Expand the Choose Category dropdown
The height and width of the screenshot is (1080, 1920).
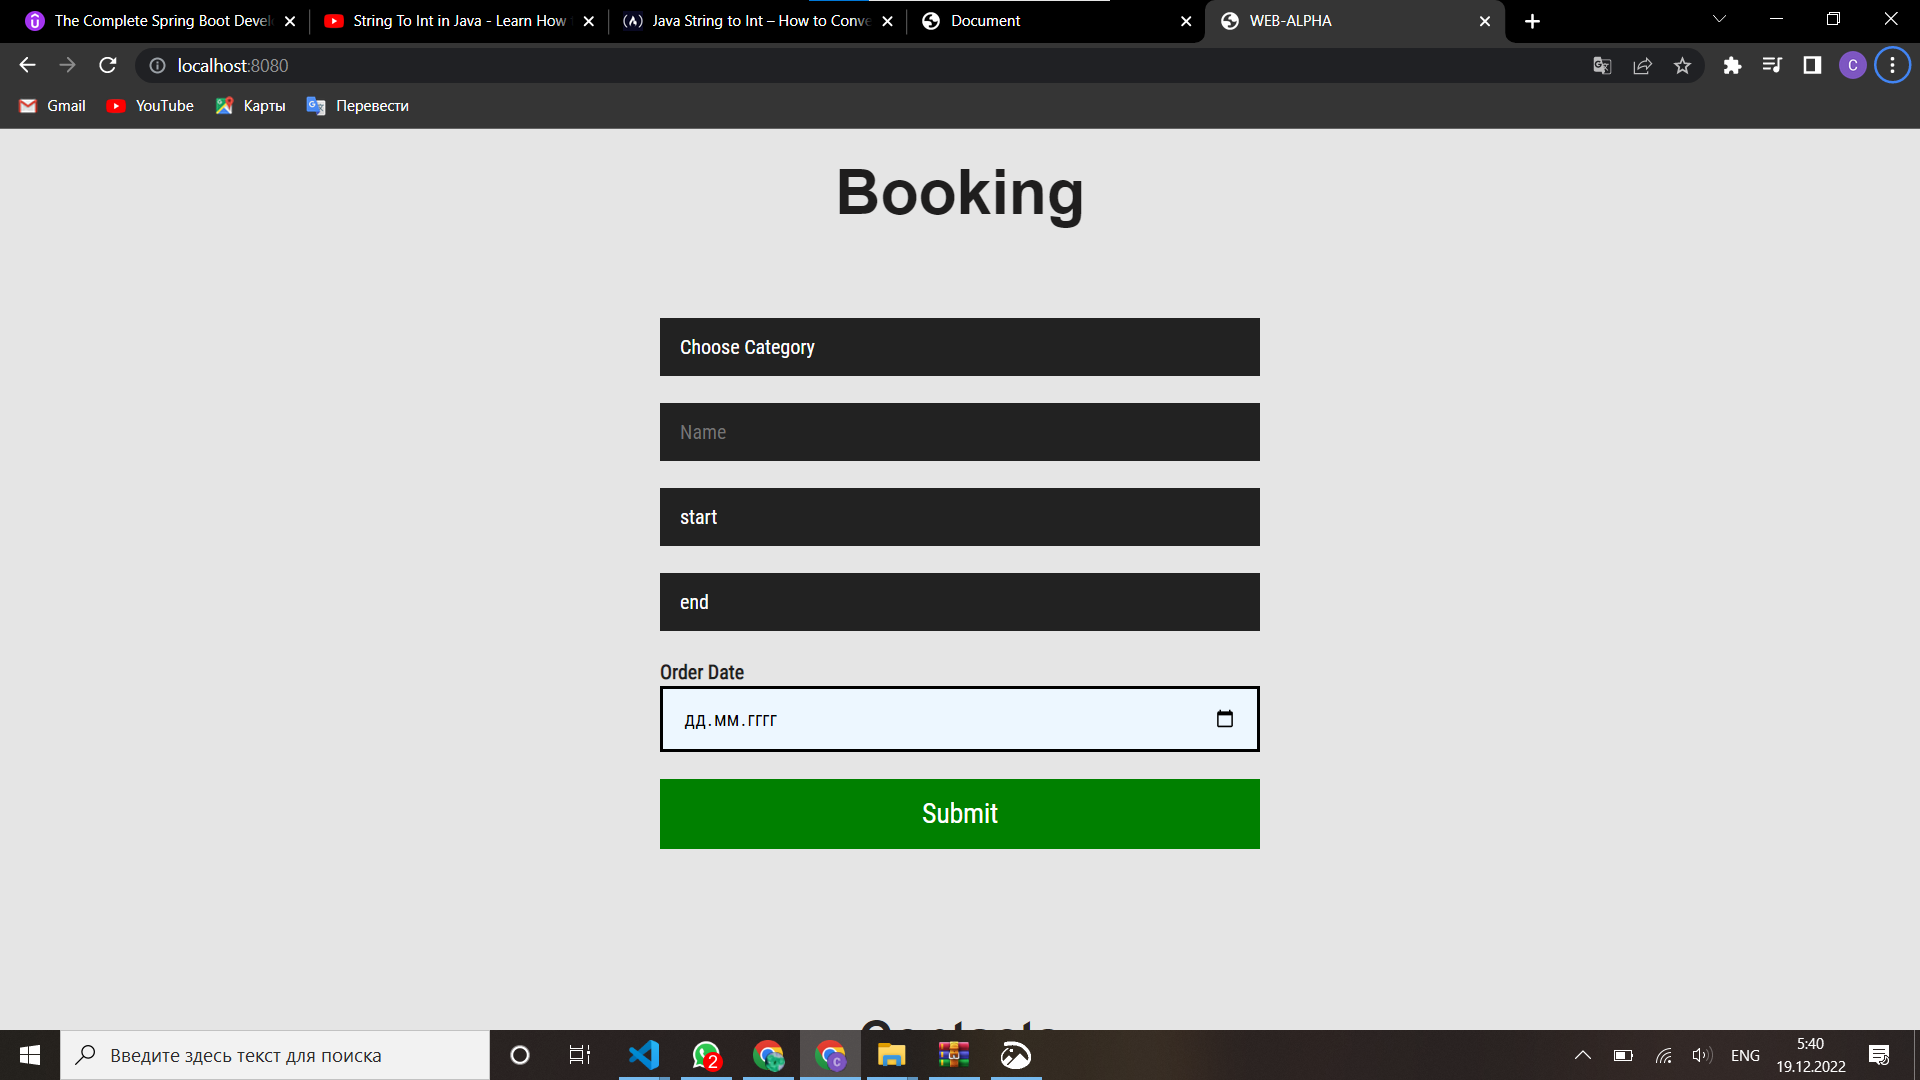click(x=959, y=347)
